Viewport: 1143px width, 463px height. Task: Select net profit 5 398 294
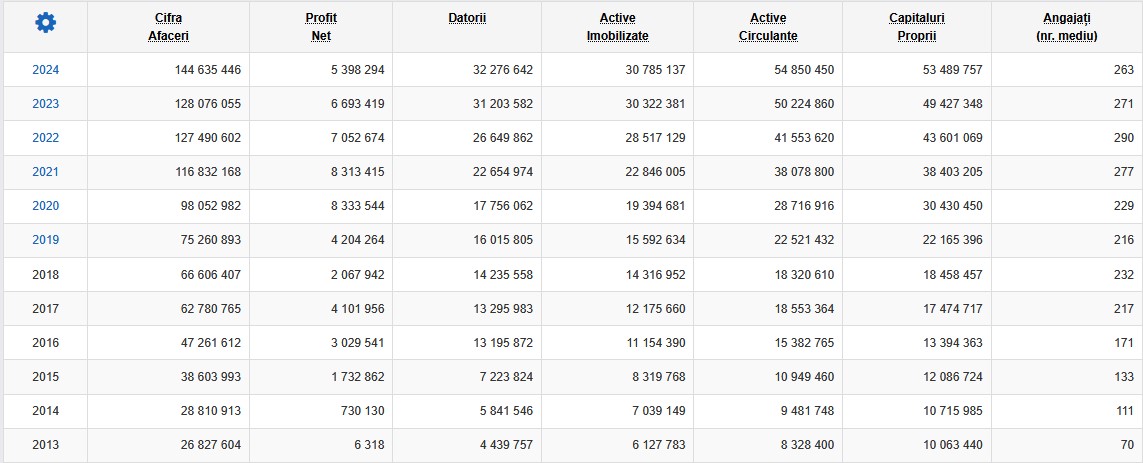(x=357, y=70)
